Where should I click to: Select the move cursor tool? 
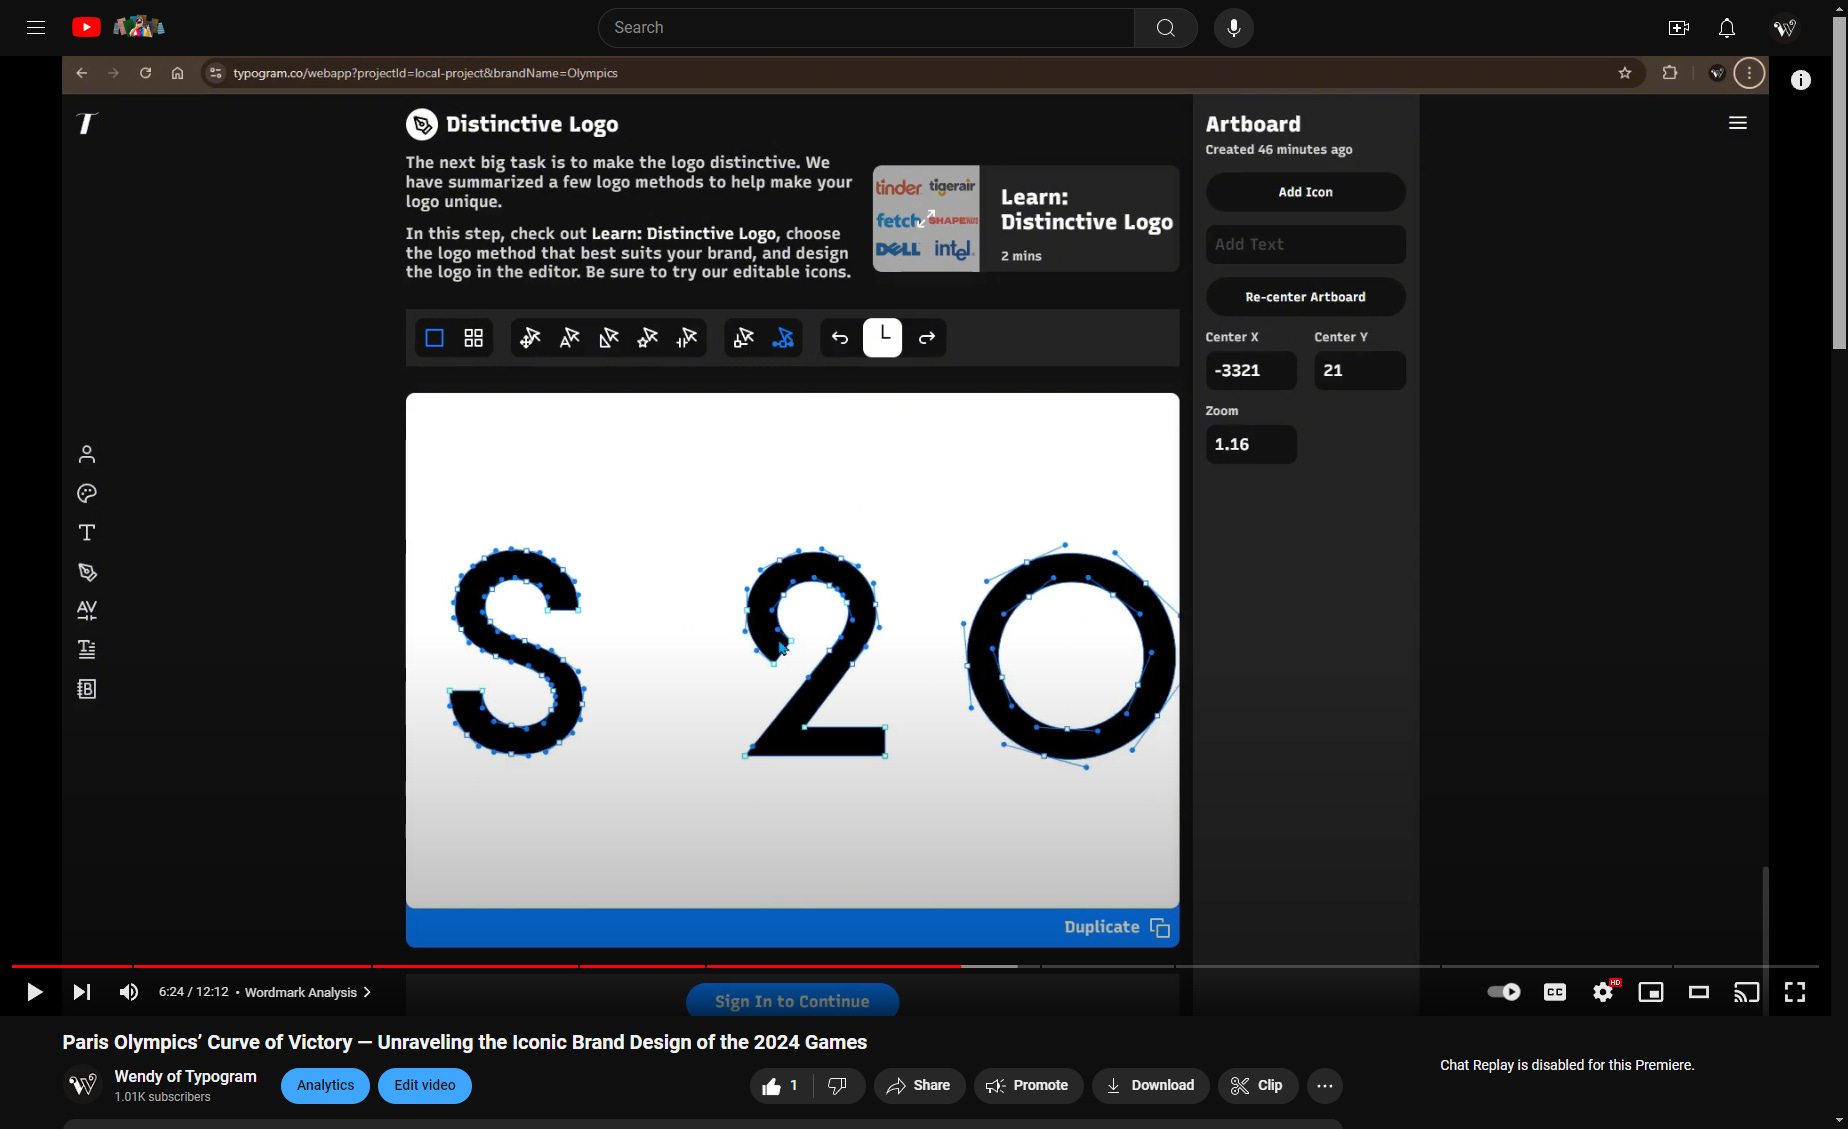[530, 338]
